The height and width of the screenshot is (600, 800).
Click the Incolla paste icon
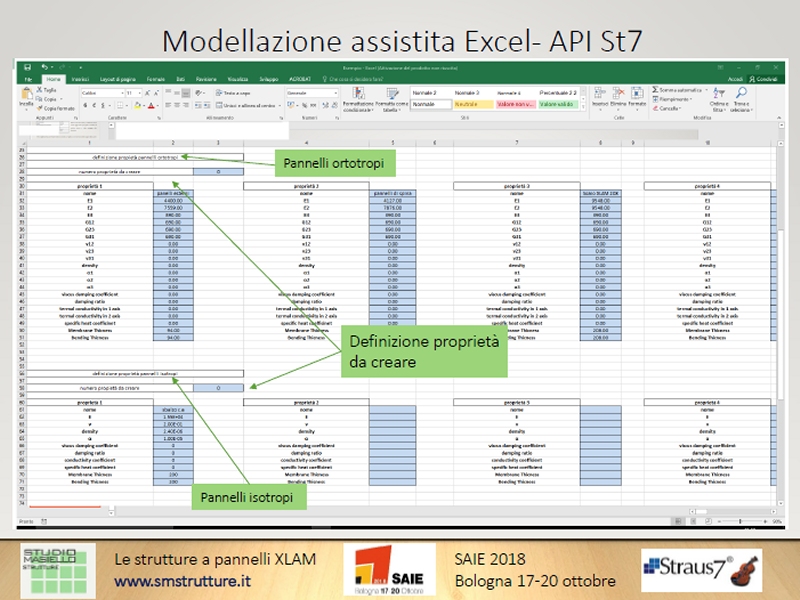(x=26, y=95)
